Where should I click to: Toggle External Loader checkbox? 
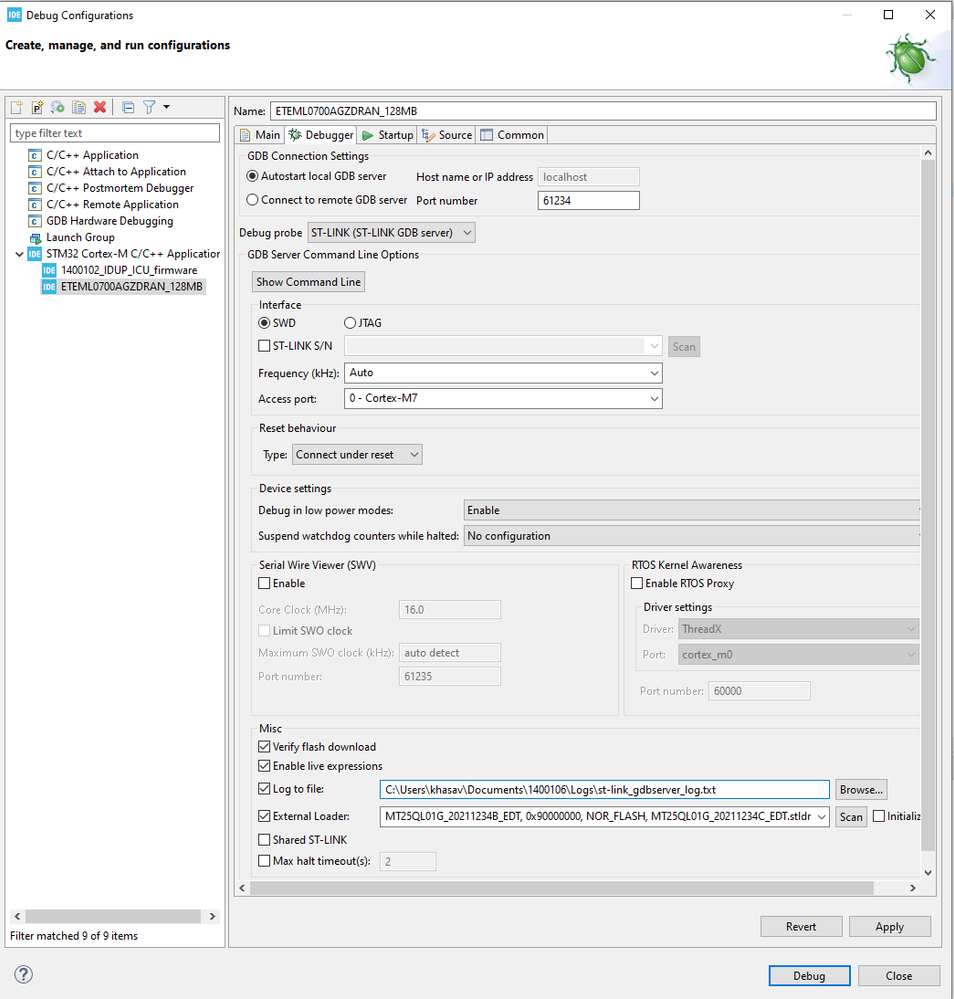pyautogui.click(x=264, y=816)
